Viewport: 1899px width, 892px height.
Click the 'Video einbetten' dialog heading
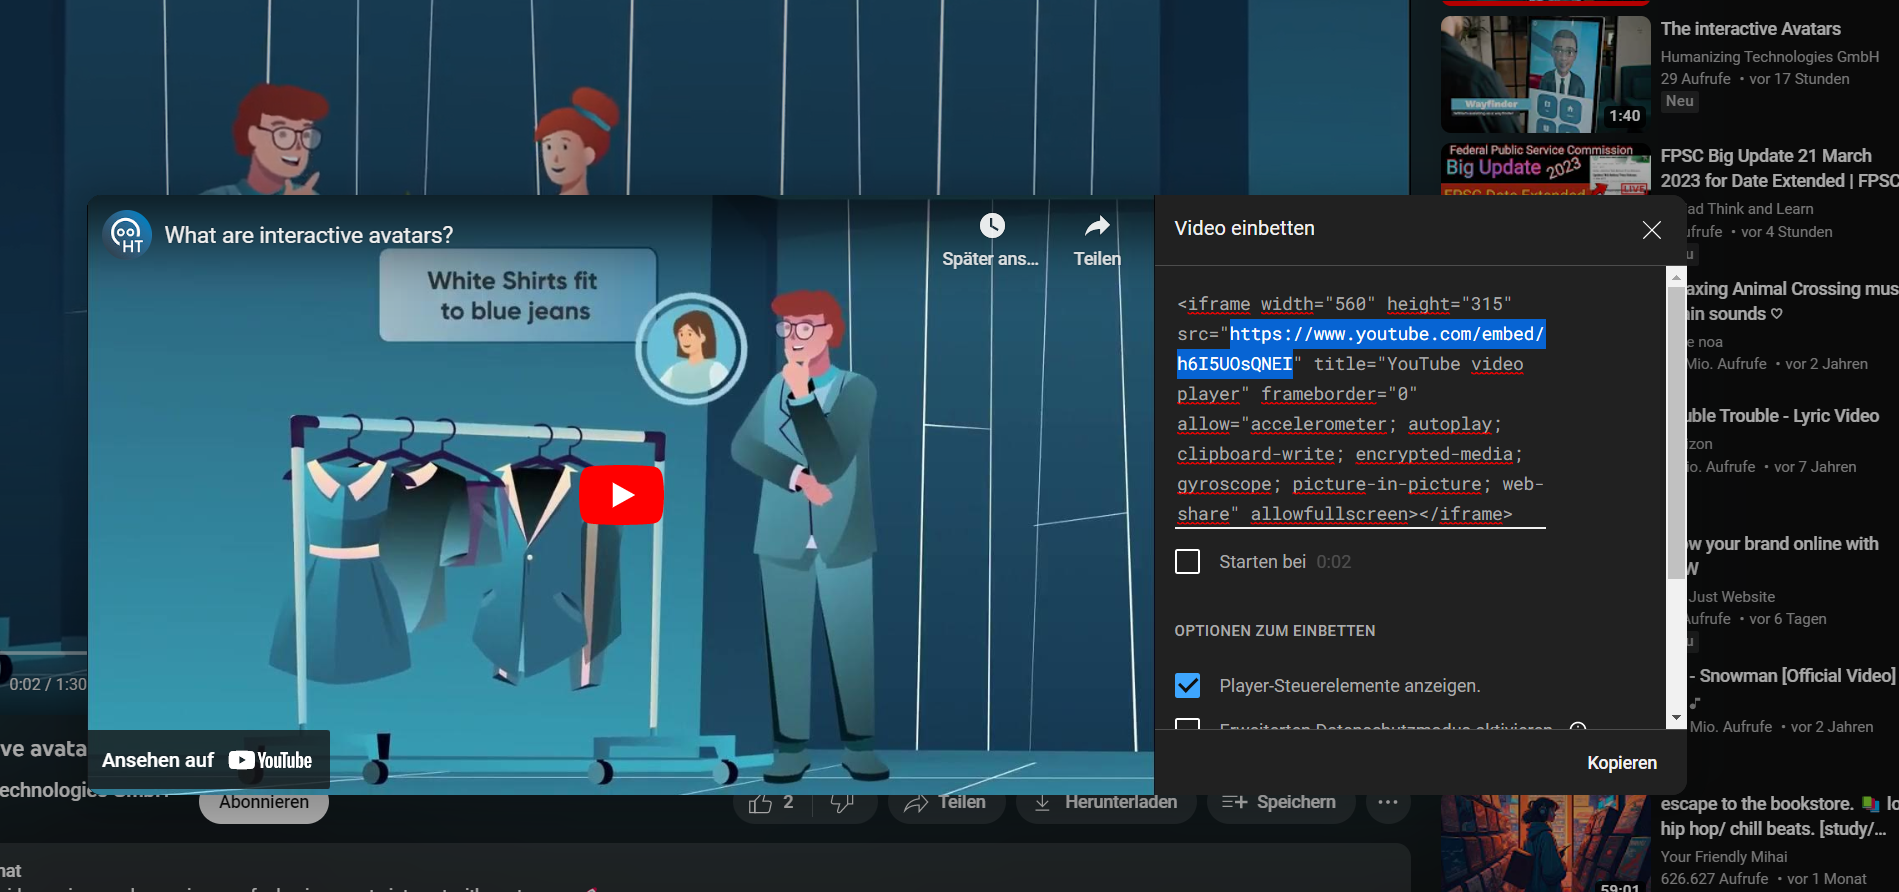pos(1244,228)
